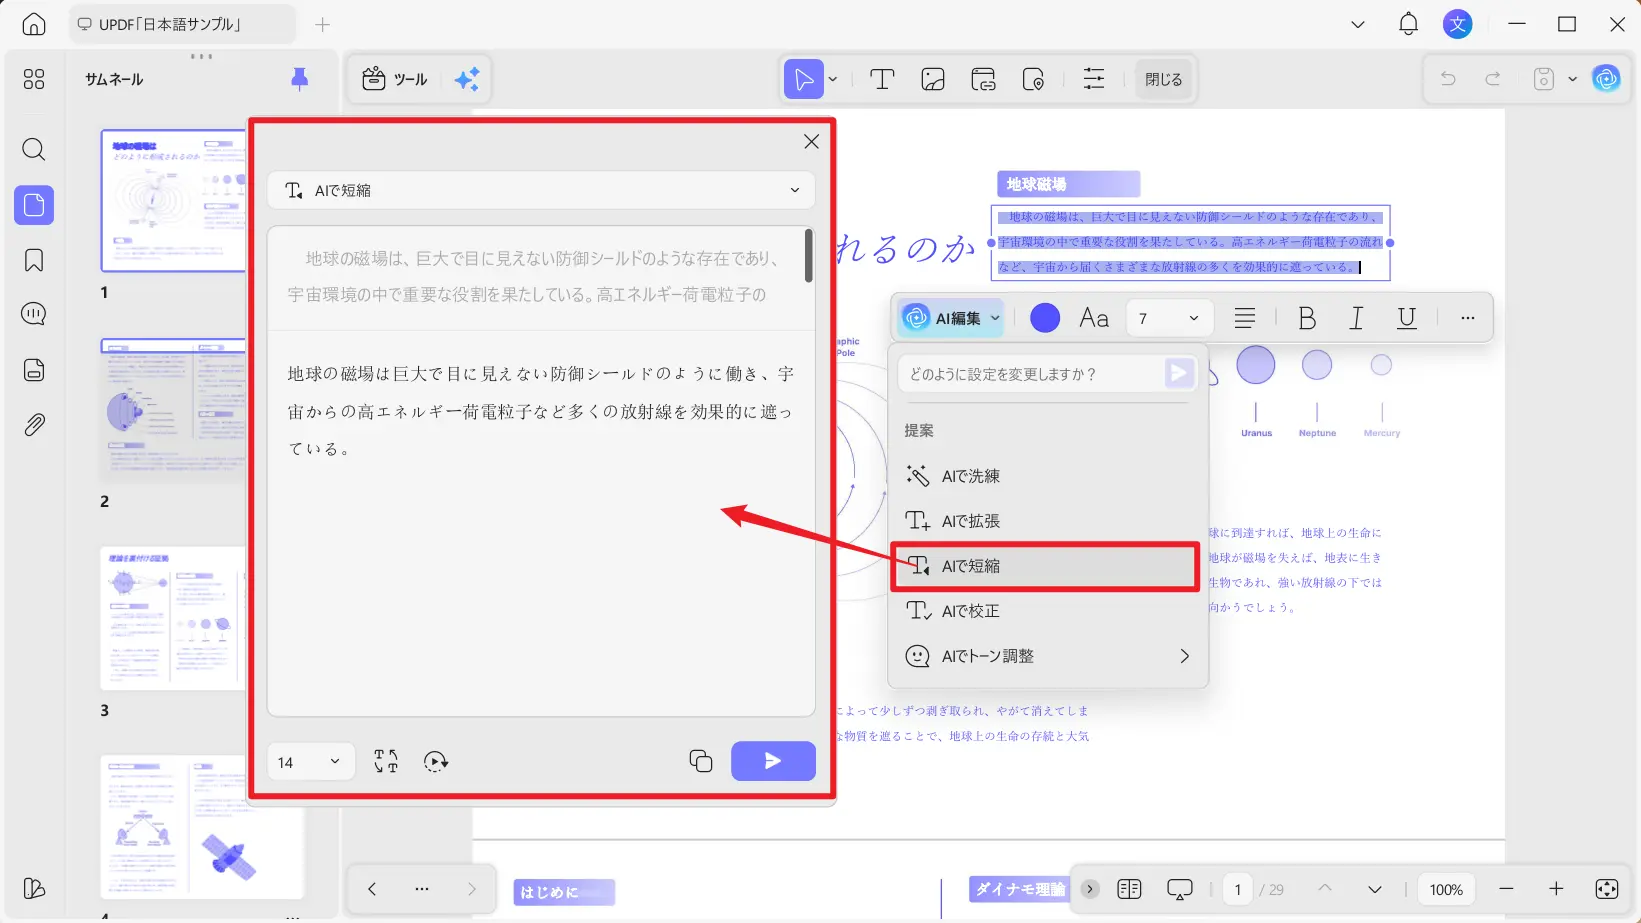Expand the AIで短縮 mode dropdown in dialog
This screenshot has width=1641, height=923.
point(795,190)
